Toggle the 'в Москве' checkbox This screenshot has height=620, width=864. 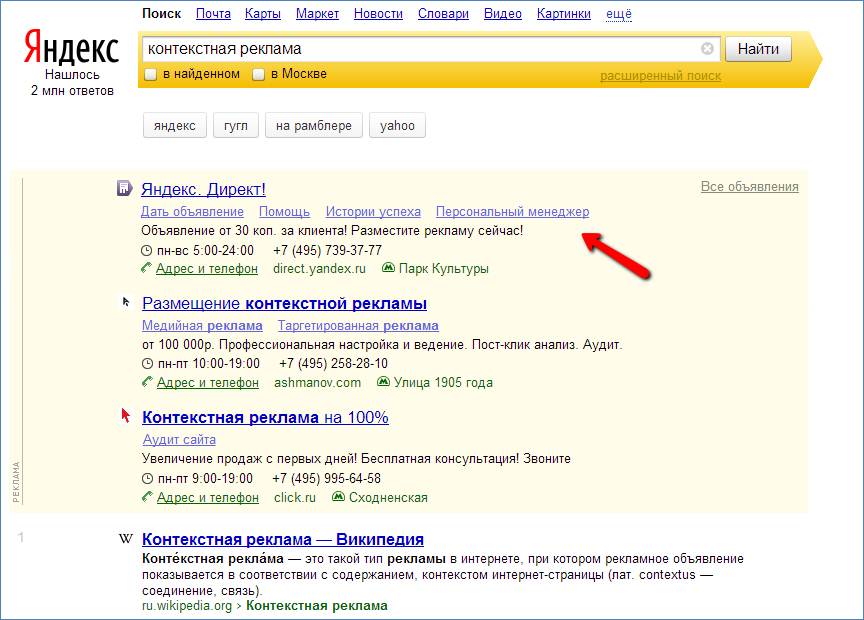[x=258, y=74]
